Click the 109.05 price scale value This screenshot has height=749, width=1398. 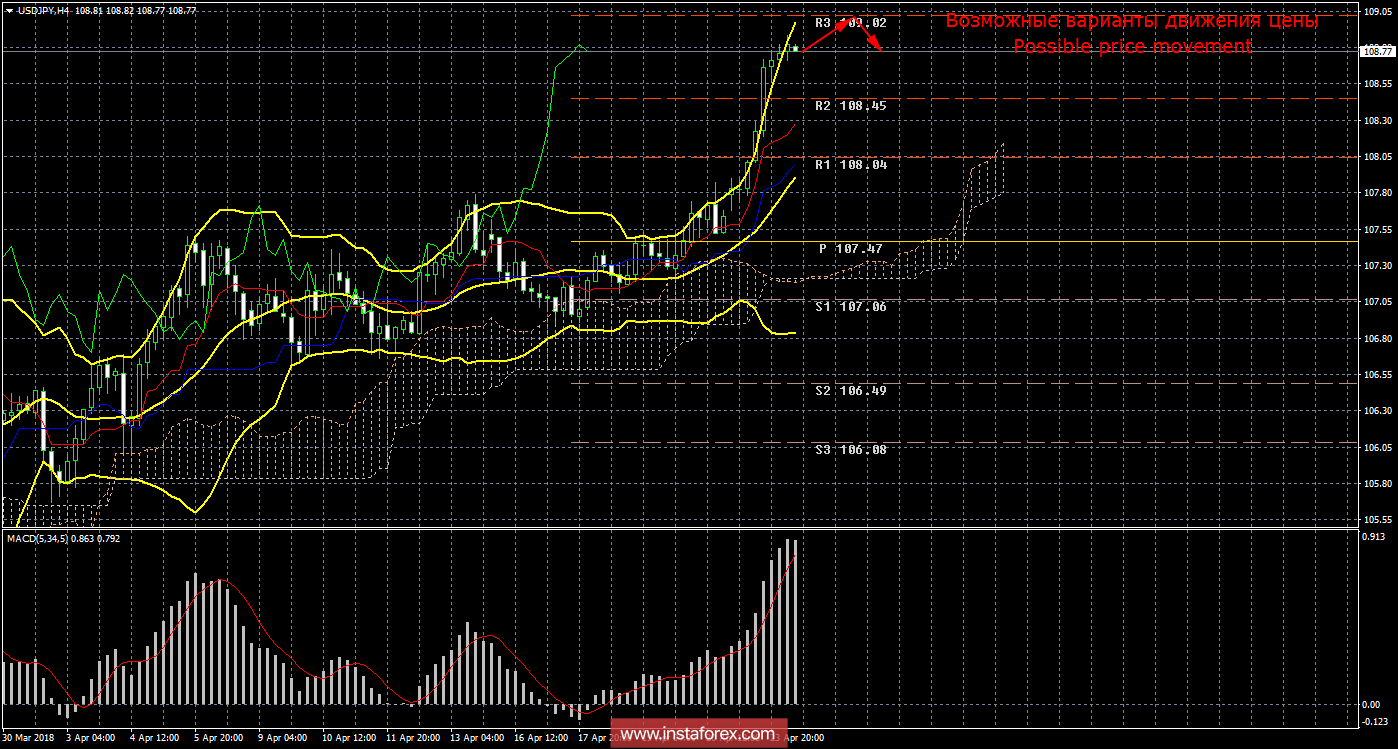pyautogui.click(x=1376, y=11)
